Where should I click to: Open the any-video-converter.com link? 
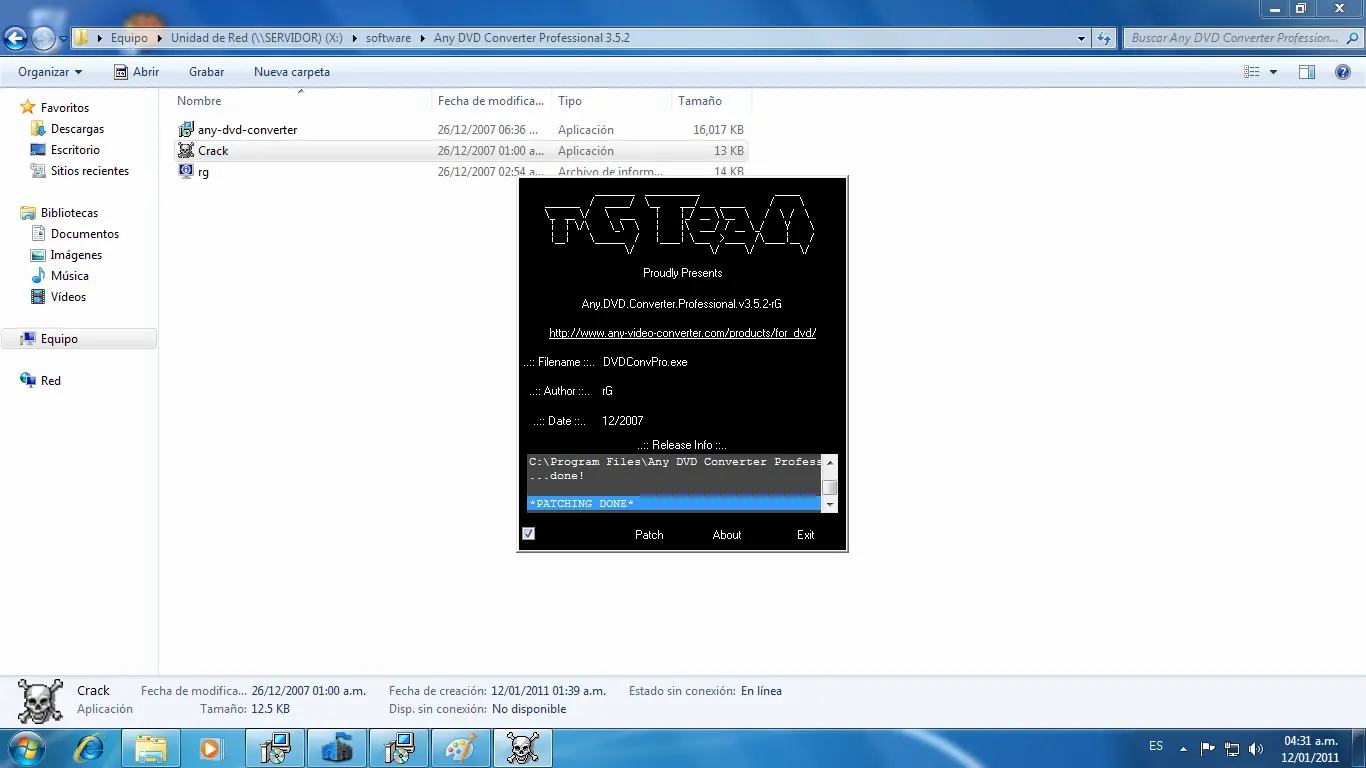683,333
